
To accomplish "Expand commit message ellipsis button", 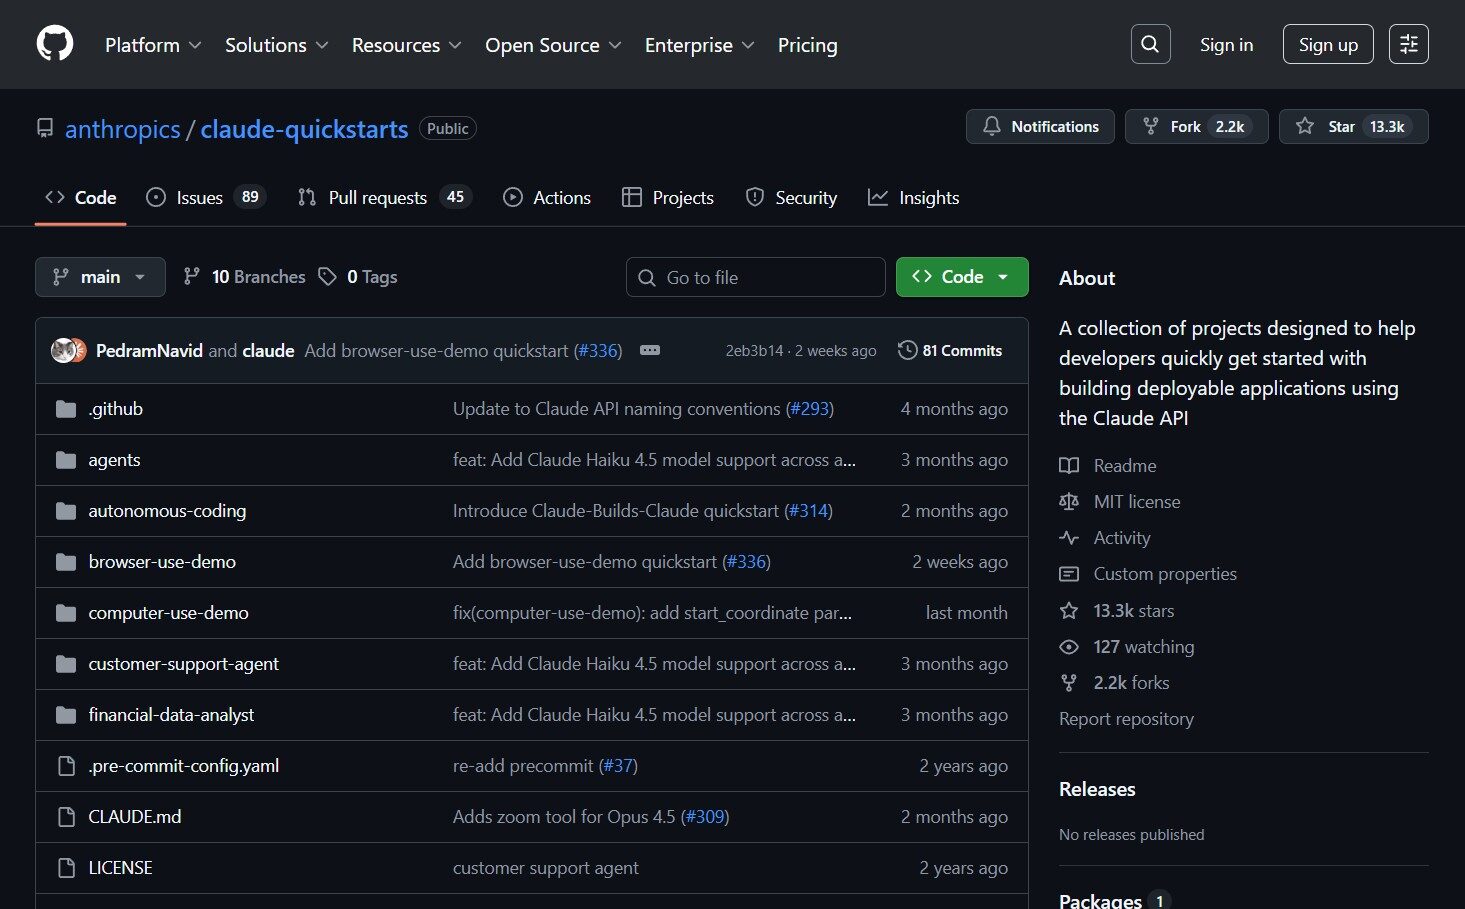I will coord(650,351).
